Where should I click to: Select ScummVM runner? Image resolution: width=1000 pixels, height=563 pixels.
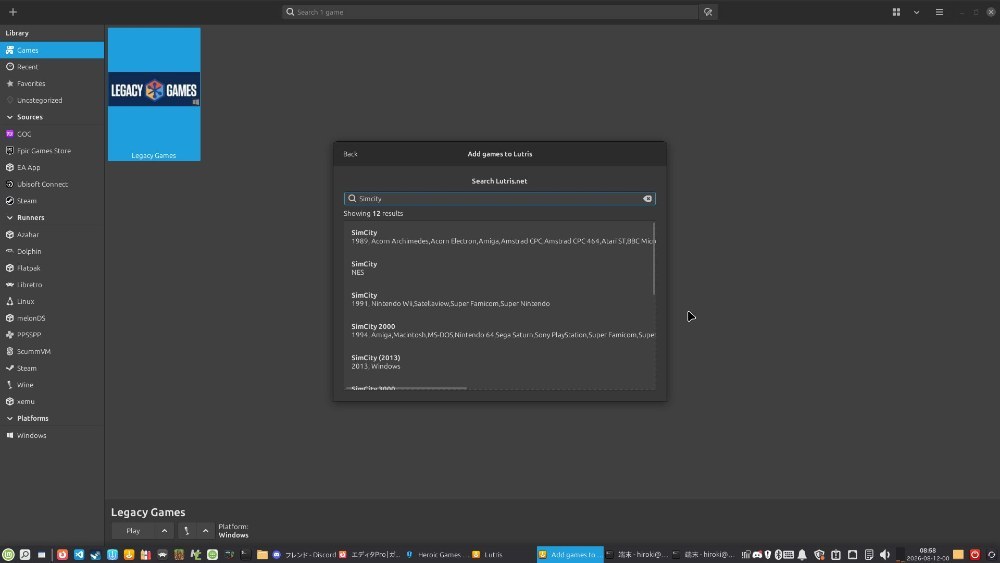point(52,351)
